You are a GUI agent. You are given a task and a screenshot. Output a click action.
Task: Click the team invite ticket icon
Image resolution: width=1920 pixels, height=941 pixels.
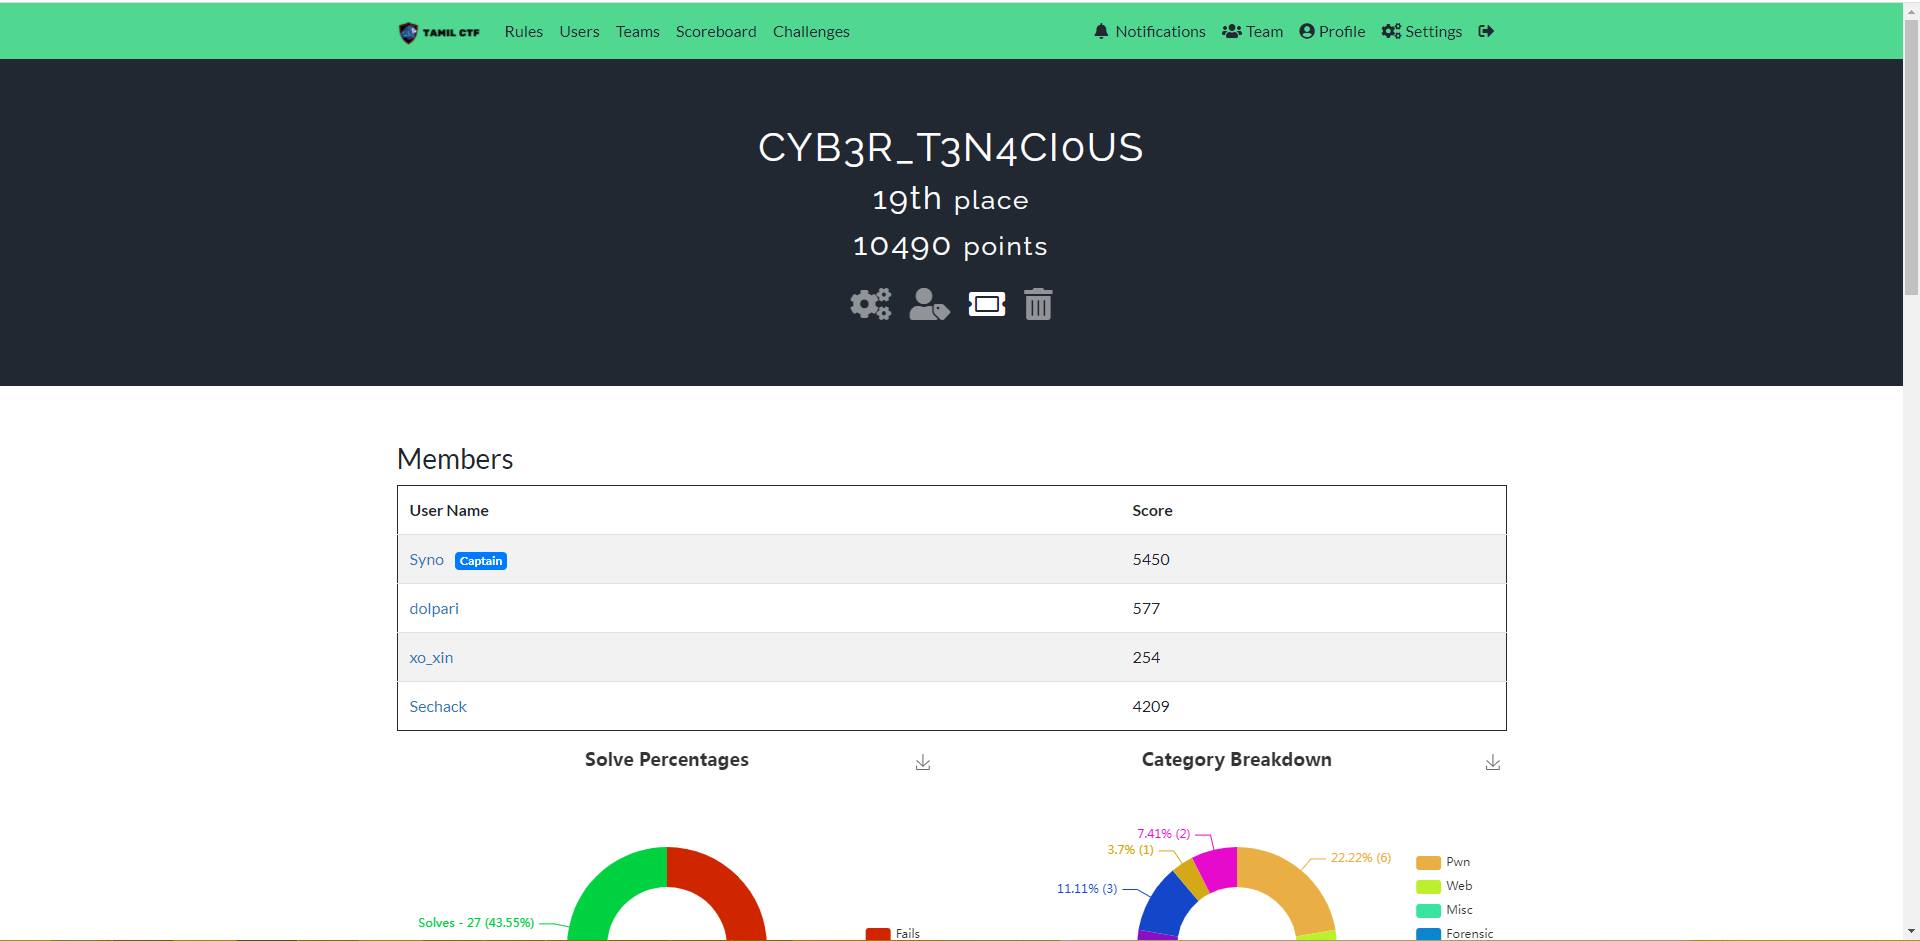coord(987,304)
